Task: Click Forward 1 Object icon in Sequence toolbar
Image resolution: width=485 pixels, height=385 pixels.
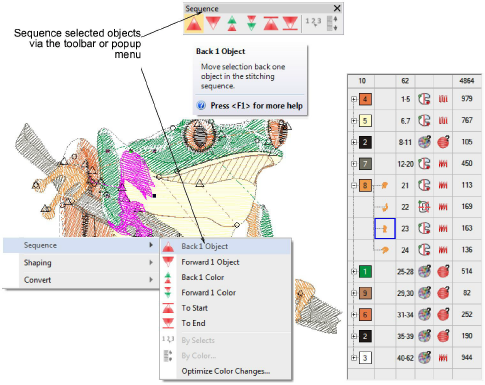Action: coord(213,24)
